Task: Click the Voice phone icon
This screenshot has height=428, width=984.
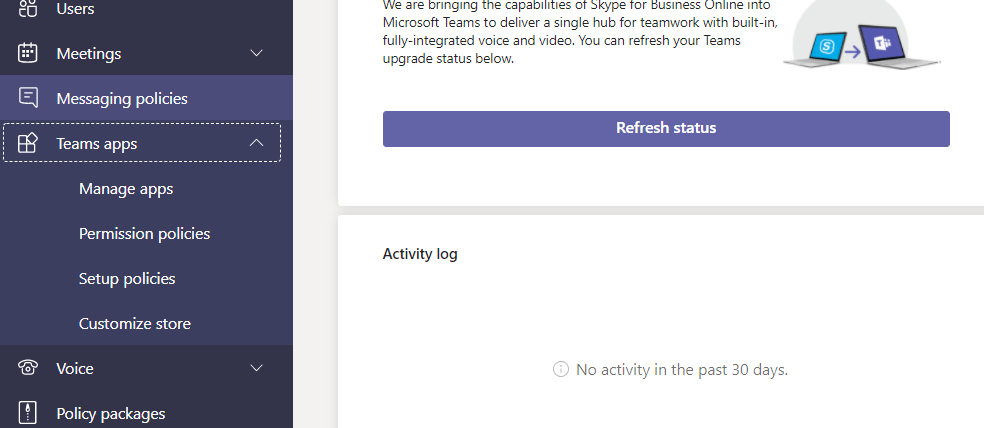Action: tap(28, 368)
